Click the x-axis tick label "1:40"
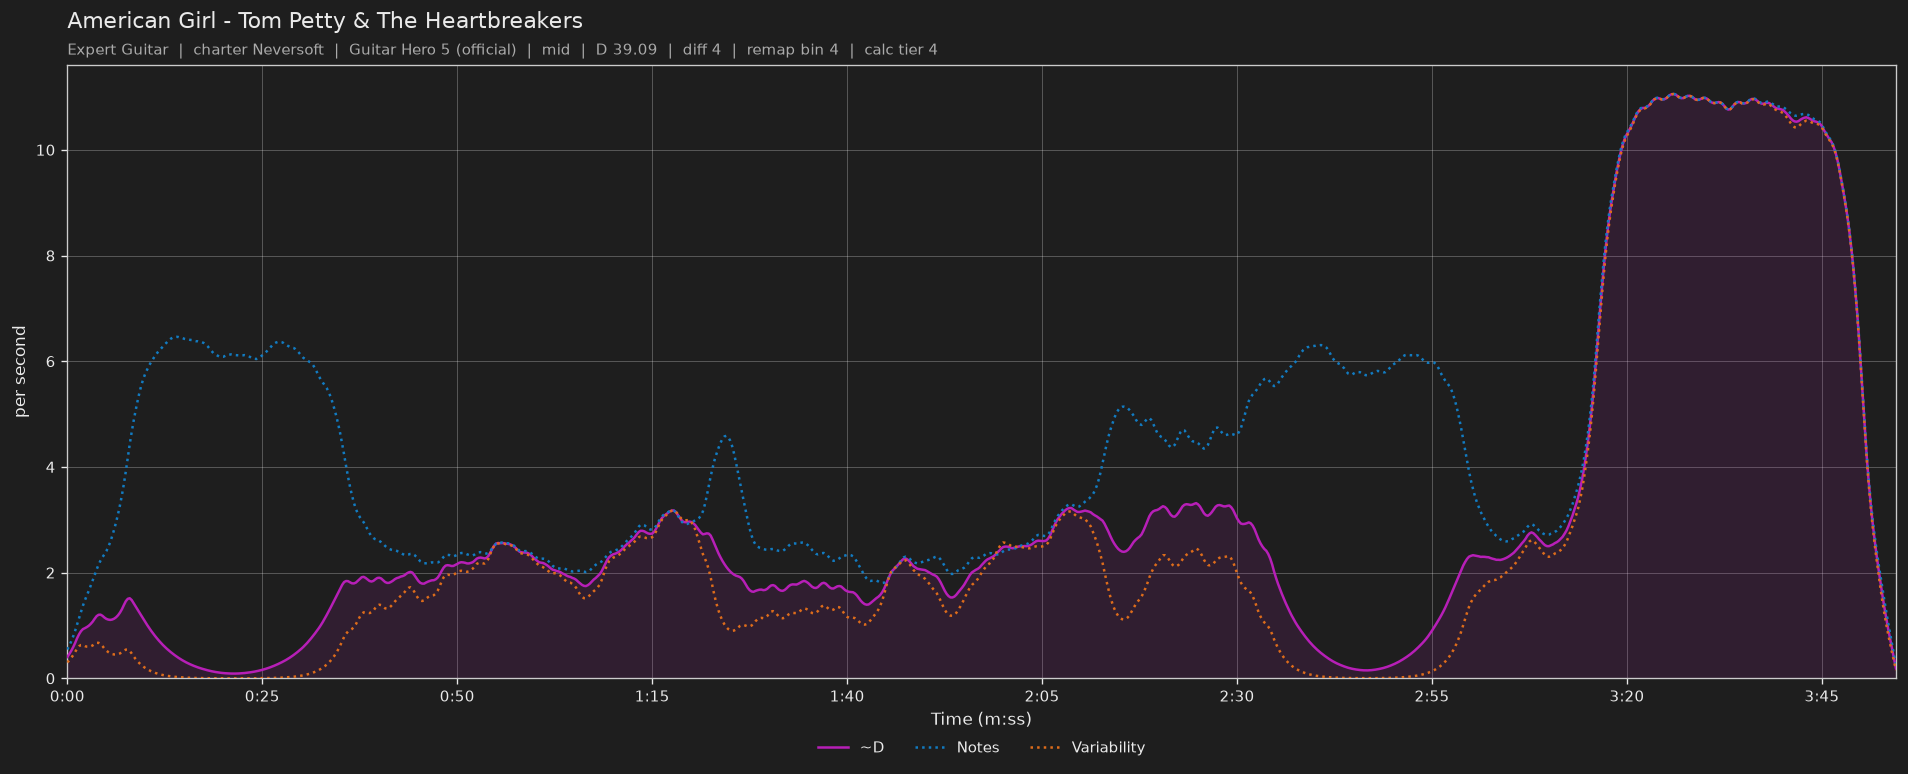1908x774 pixels. tap(847, 697)
